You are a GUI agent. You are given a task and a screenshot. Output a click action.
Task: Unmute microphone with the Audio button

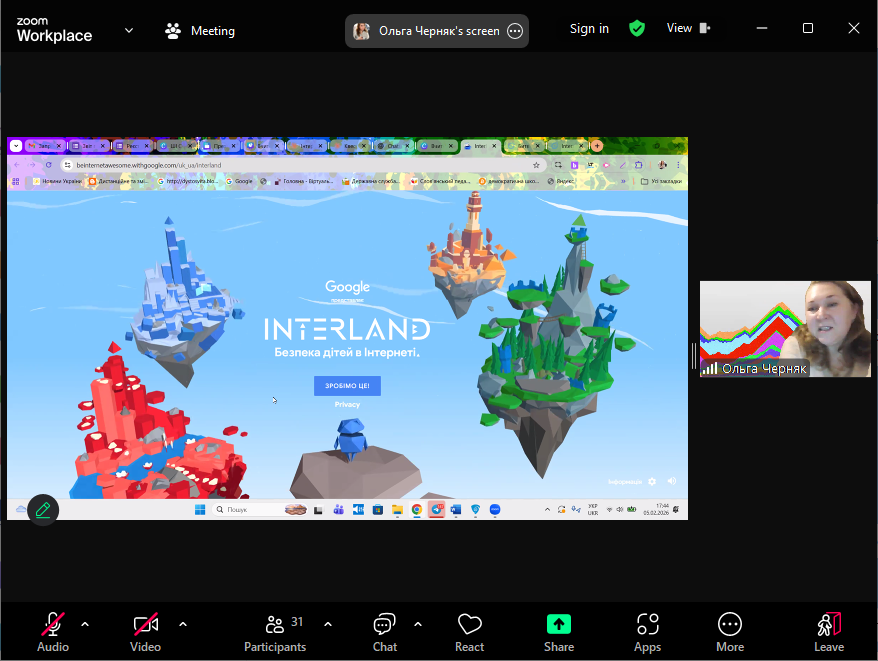(53, 632)
